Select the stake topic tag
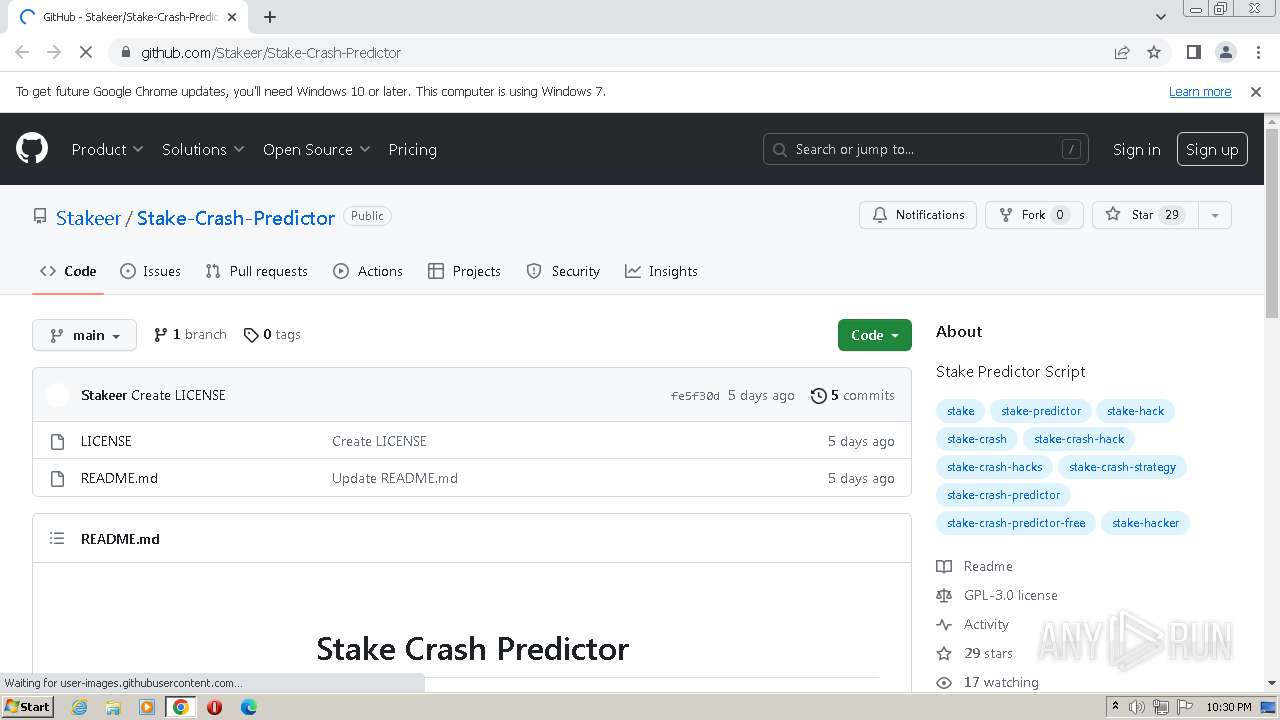 960,411
